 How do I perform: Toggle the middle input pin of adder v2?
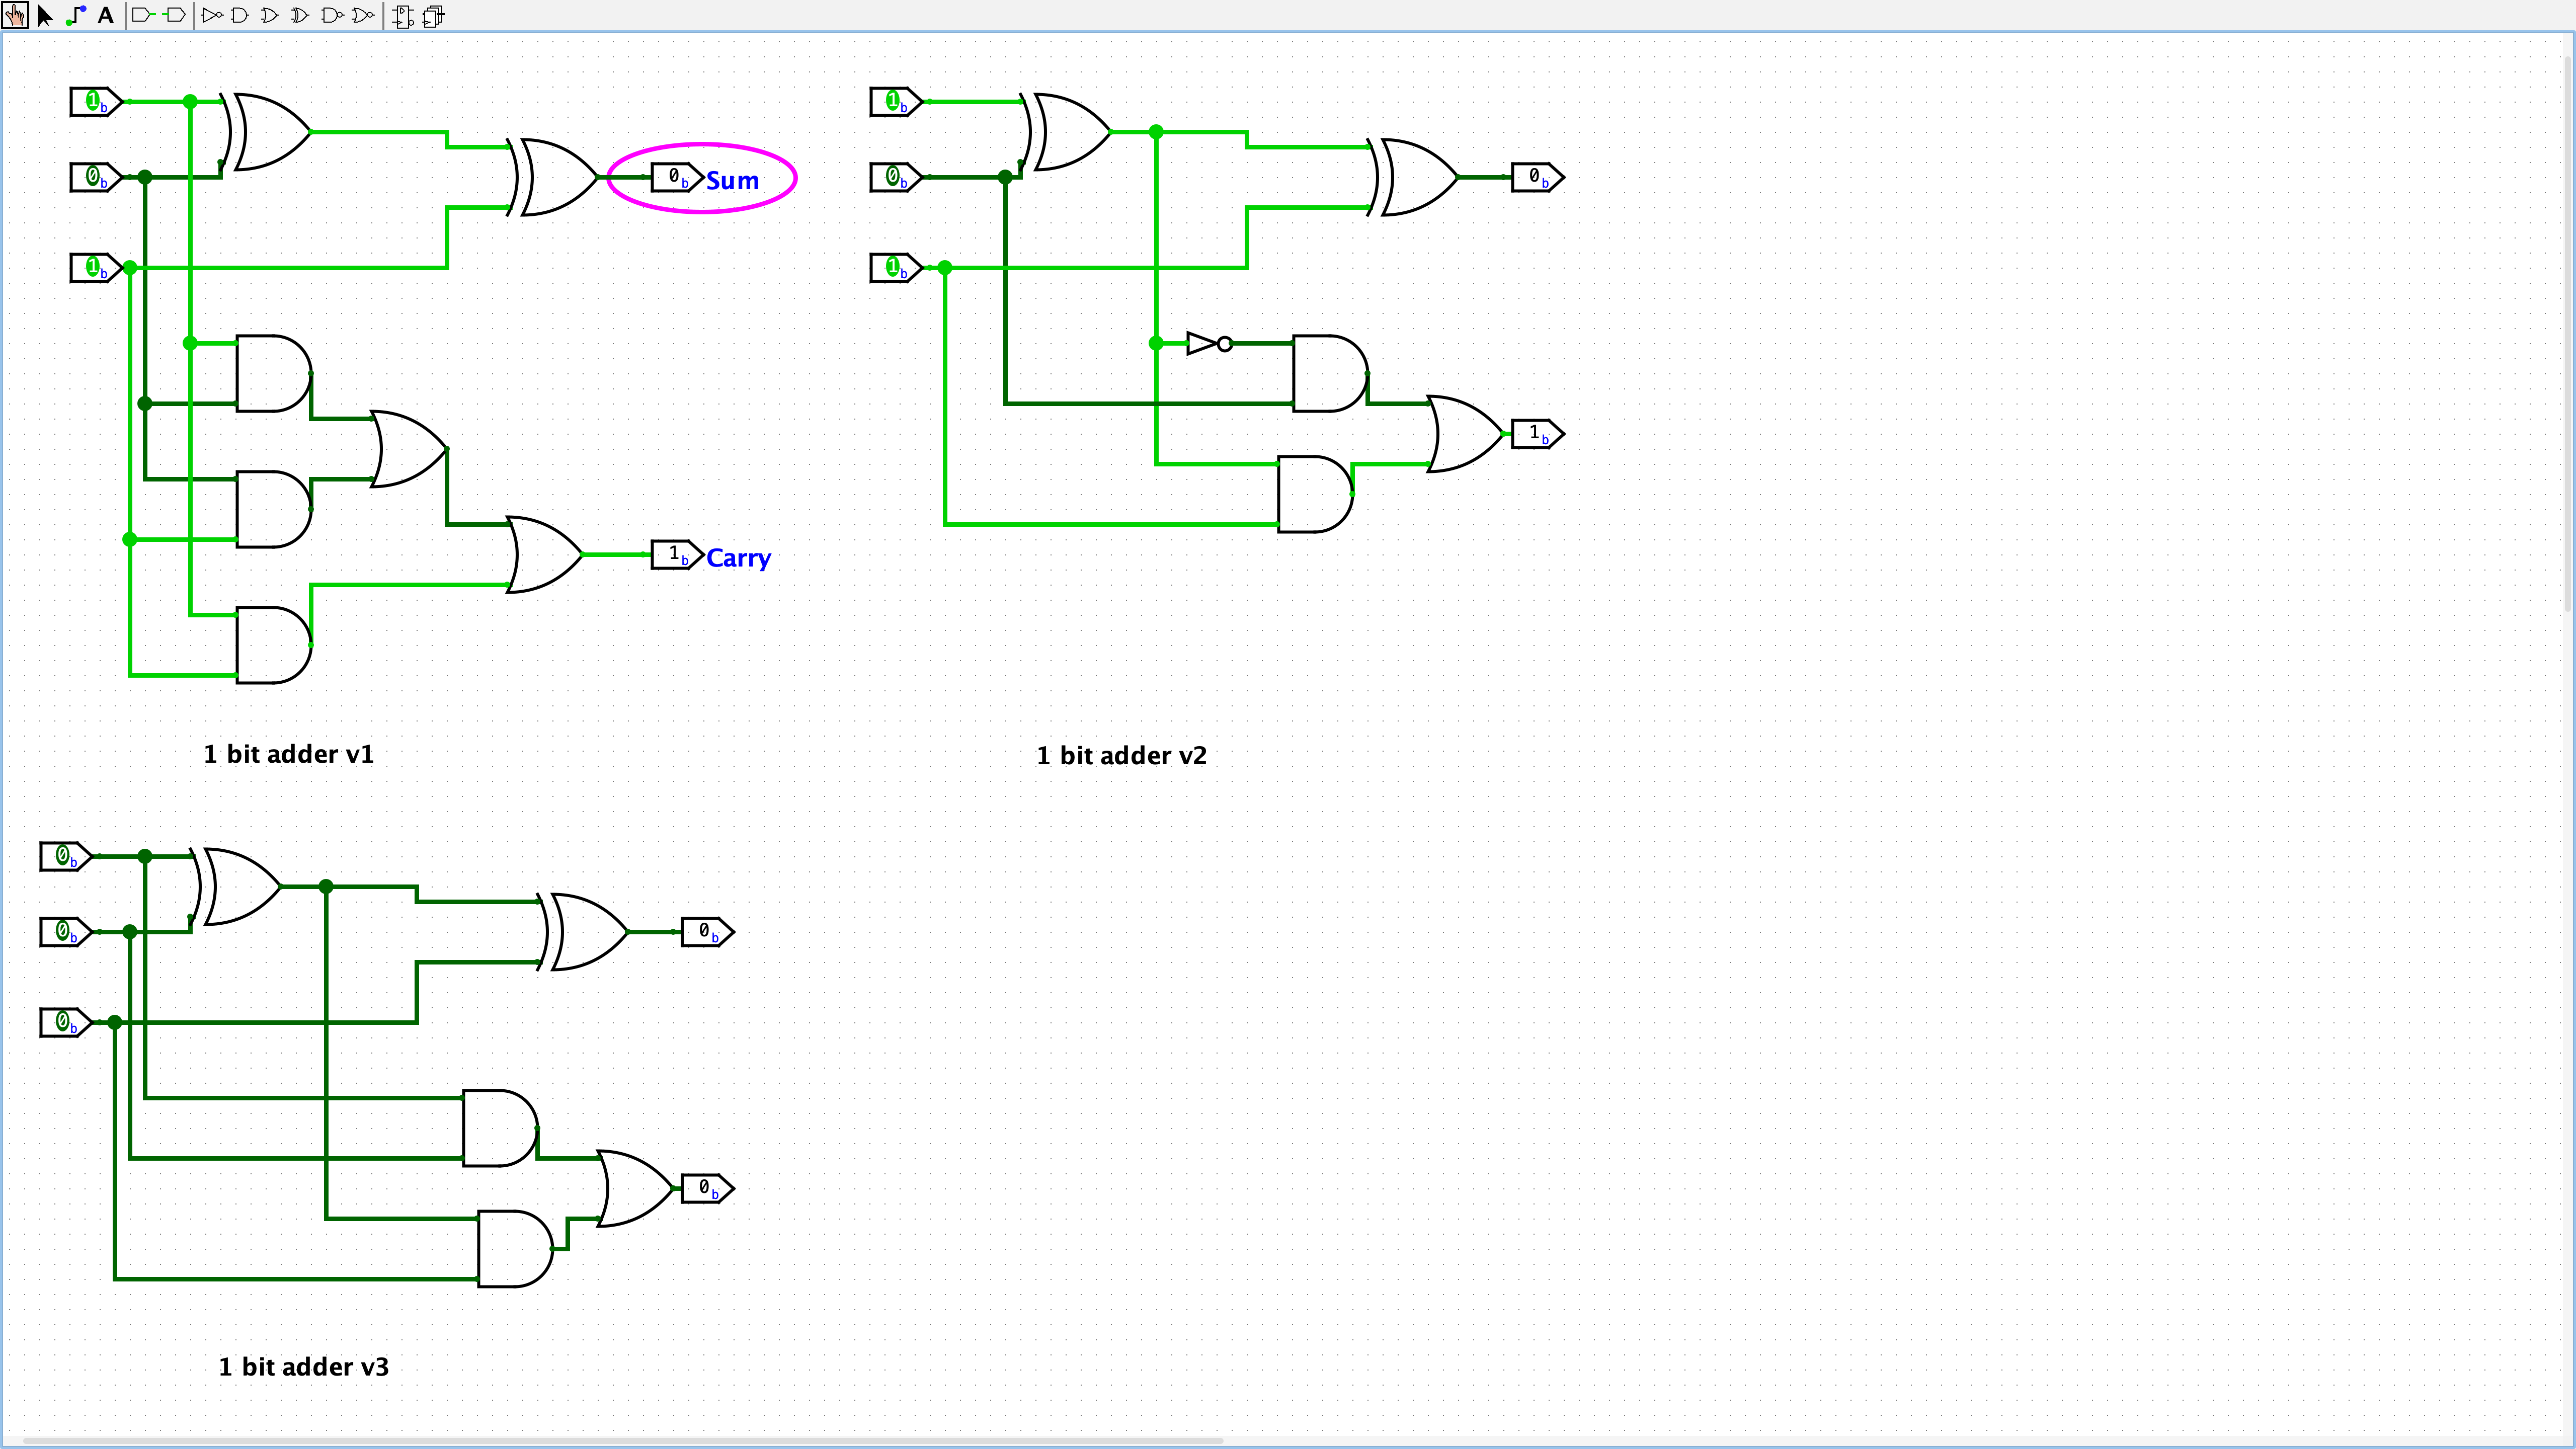895,177
